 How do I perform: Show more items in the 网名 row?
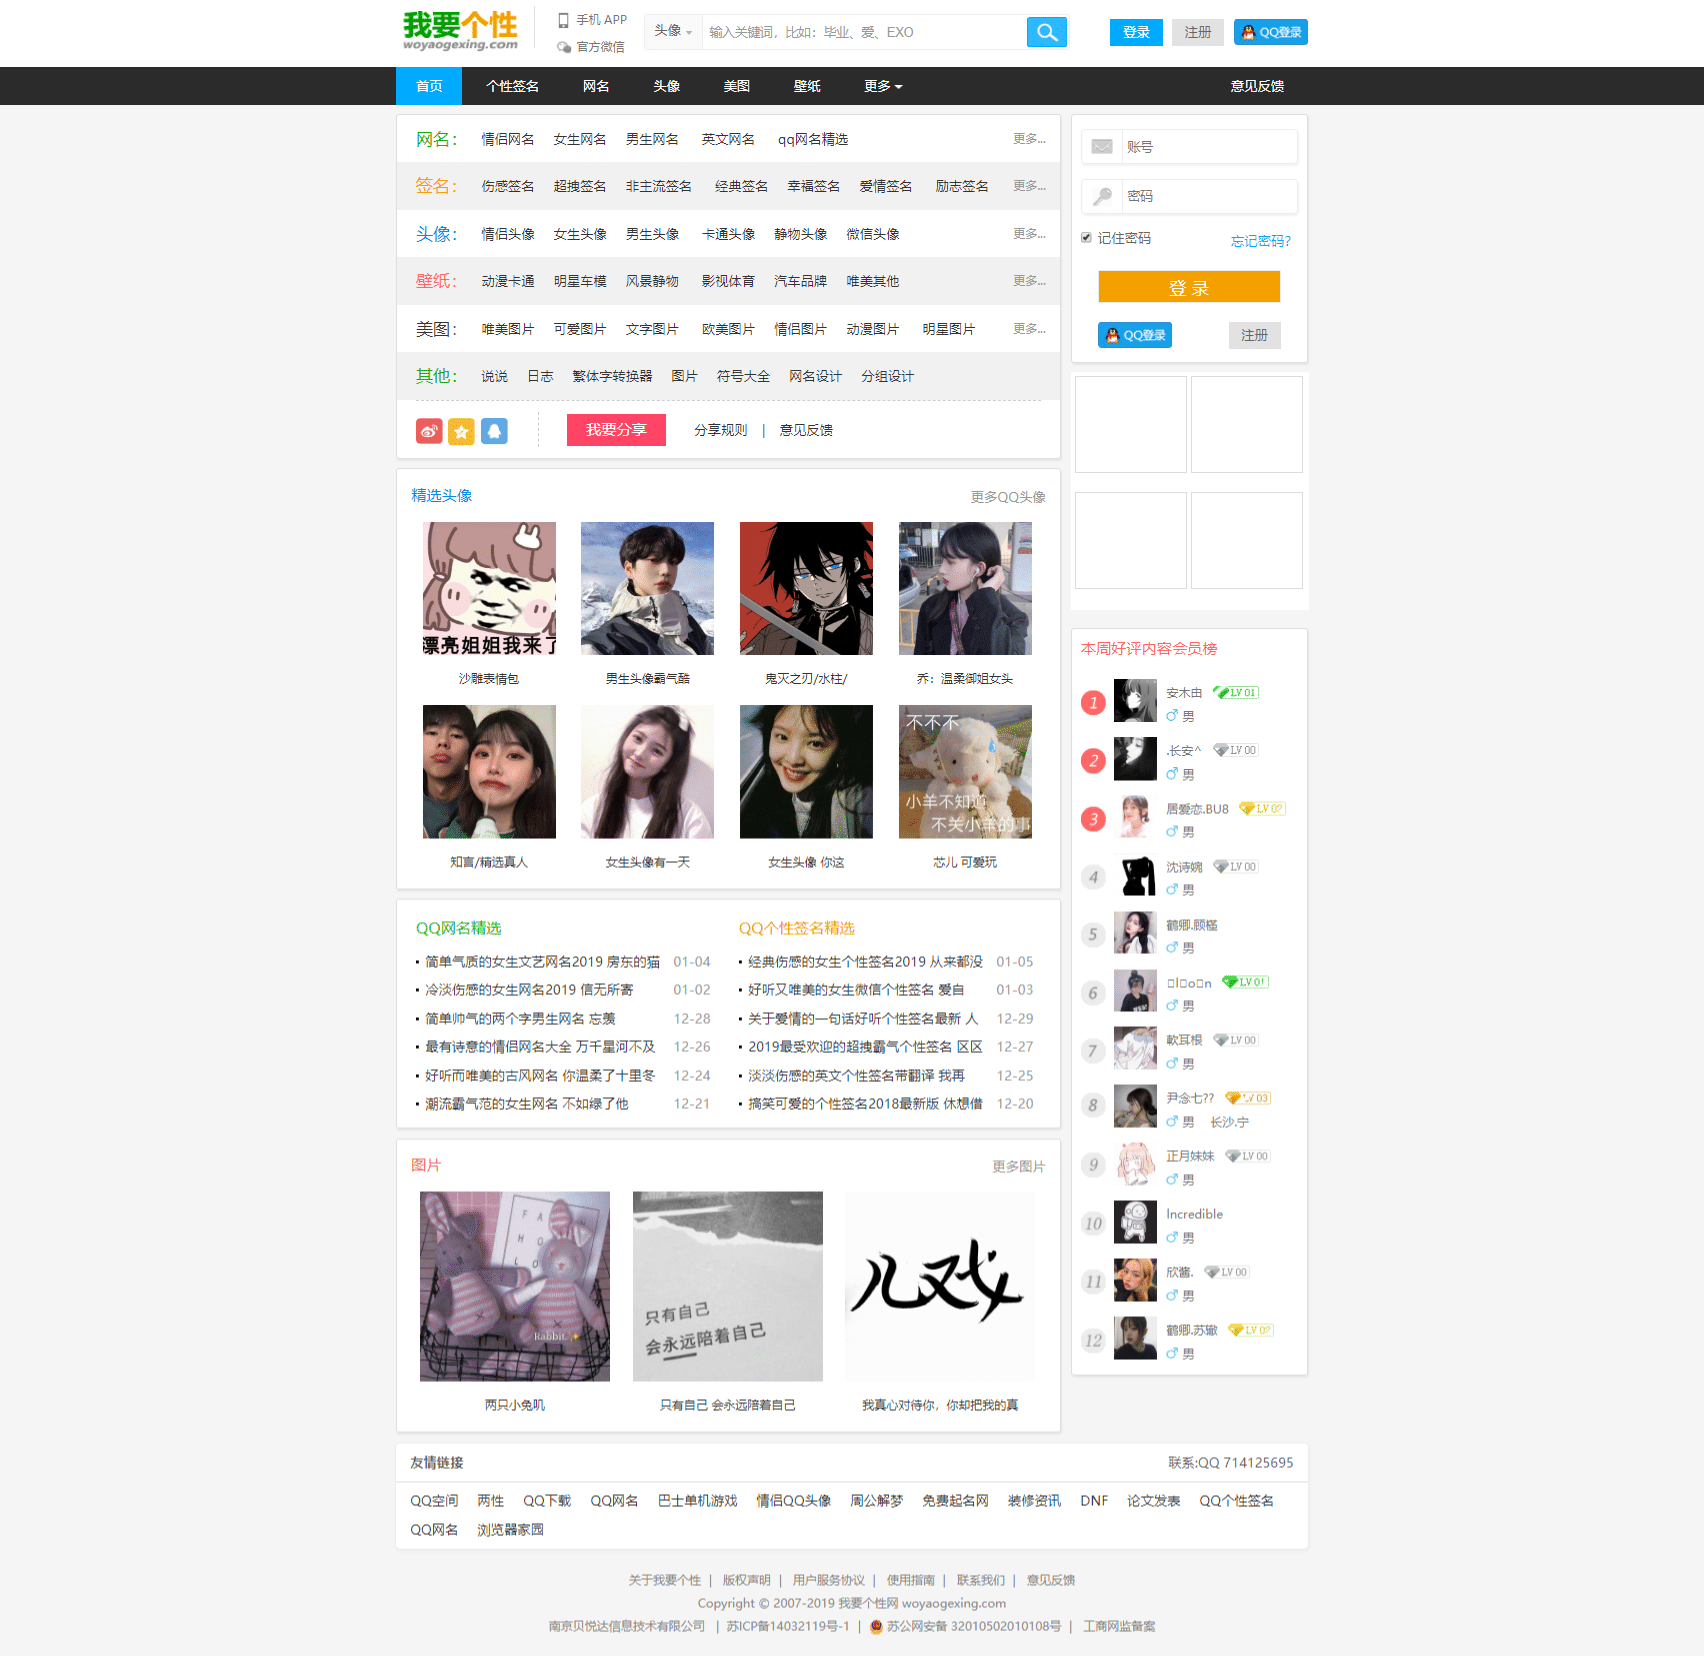pos(1029,139)
